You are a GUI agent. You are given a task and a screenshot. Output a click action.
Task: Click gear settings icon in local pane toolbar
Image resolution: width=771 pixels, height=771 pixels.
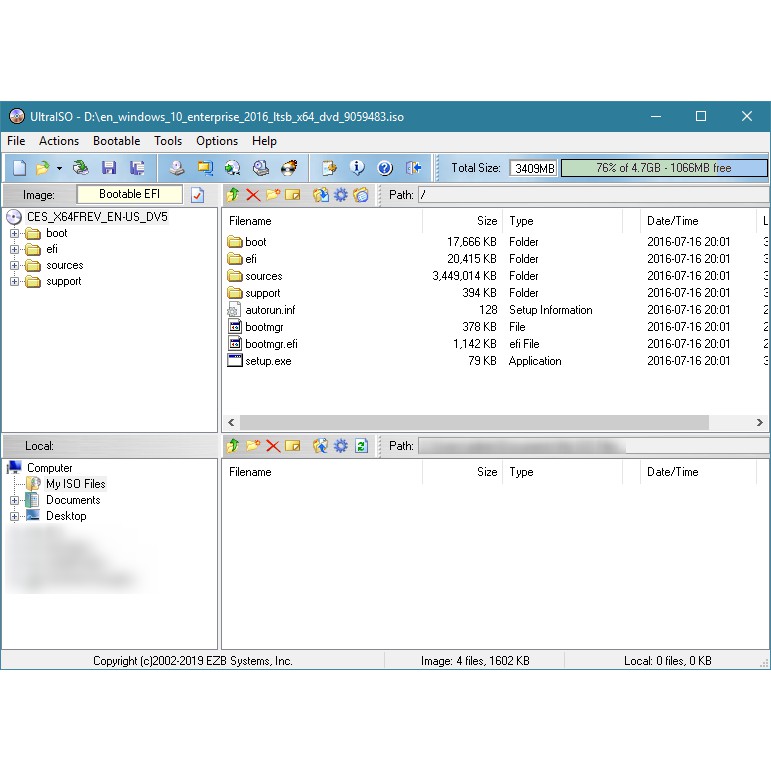(x=341, y=446)
